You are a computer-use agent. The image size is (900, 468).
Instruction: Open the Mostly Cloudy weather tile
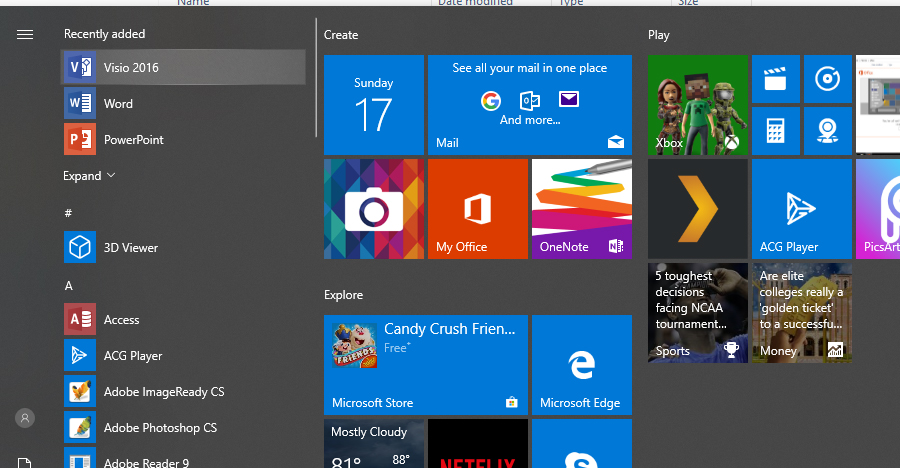(374, 443)
